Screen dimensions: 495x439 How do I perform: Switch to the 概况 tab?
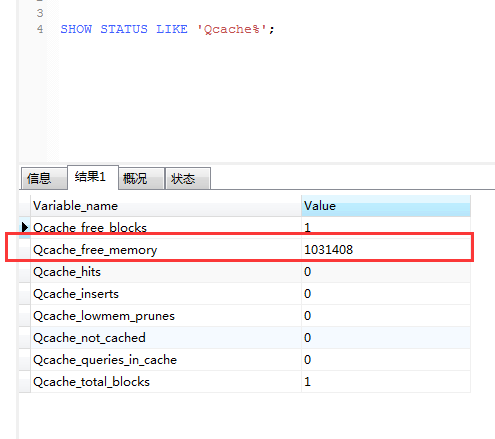(141, 179)
